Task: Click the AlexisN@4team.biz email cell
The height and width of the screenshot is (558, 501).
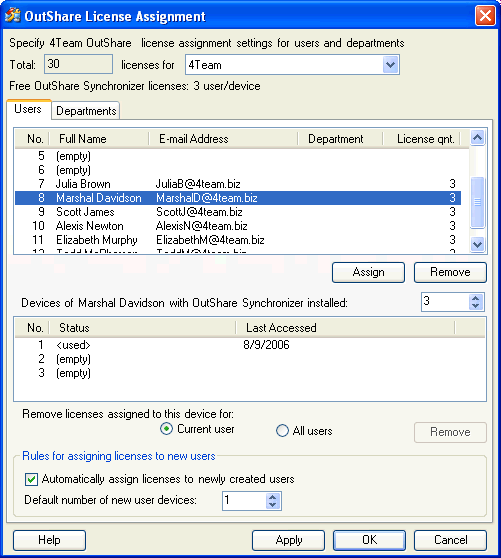Action: [x=201, y=226]
